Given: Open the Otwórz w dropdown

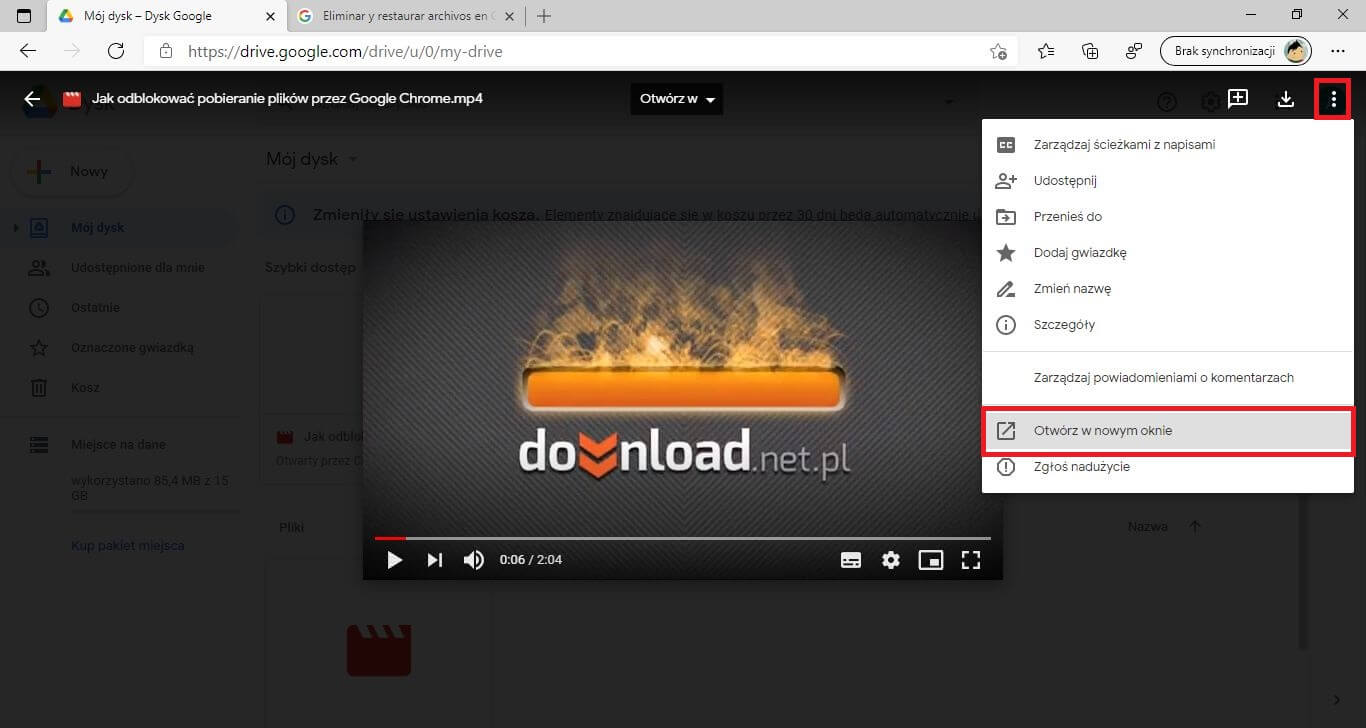Looking at the screenshot, I should [x=677, y=99].
